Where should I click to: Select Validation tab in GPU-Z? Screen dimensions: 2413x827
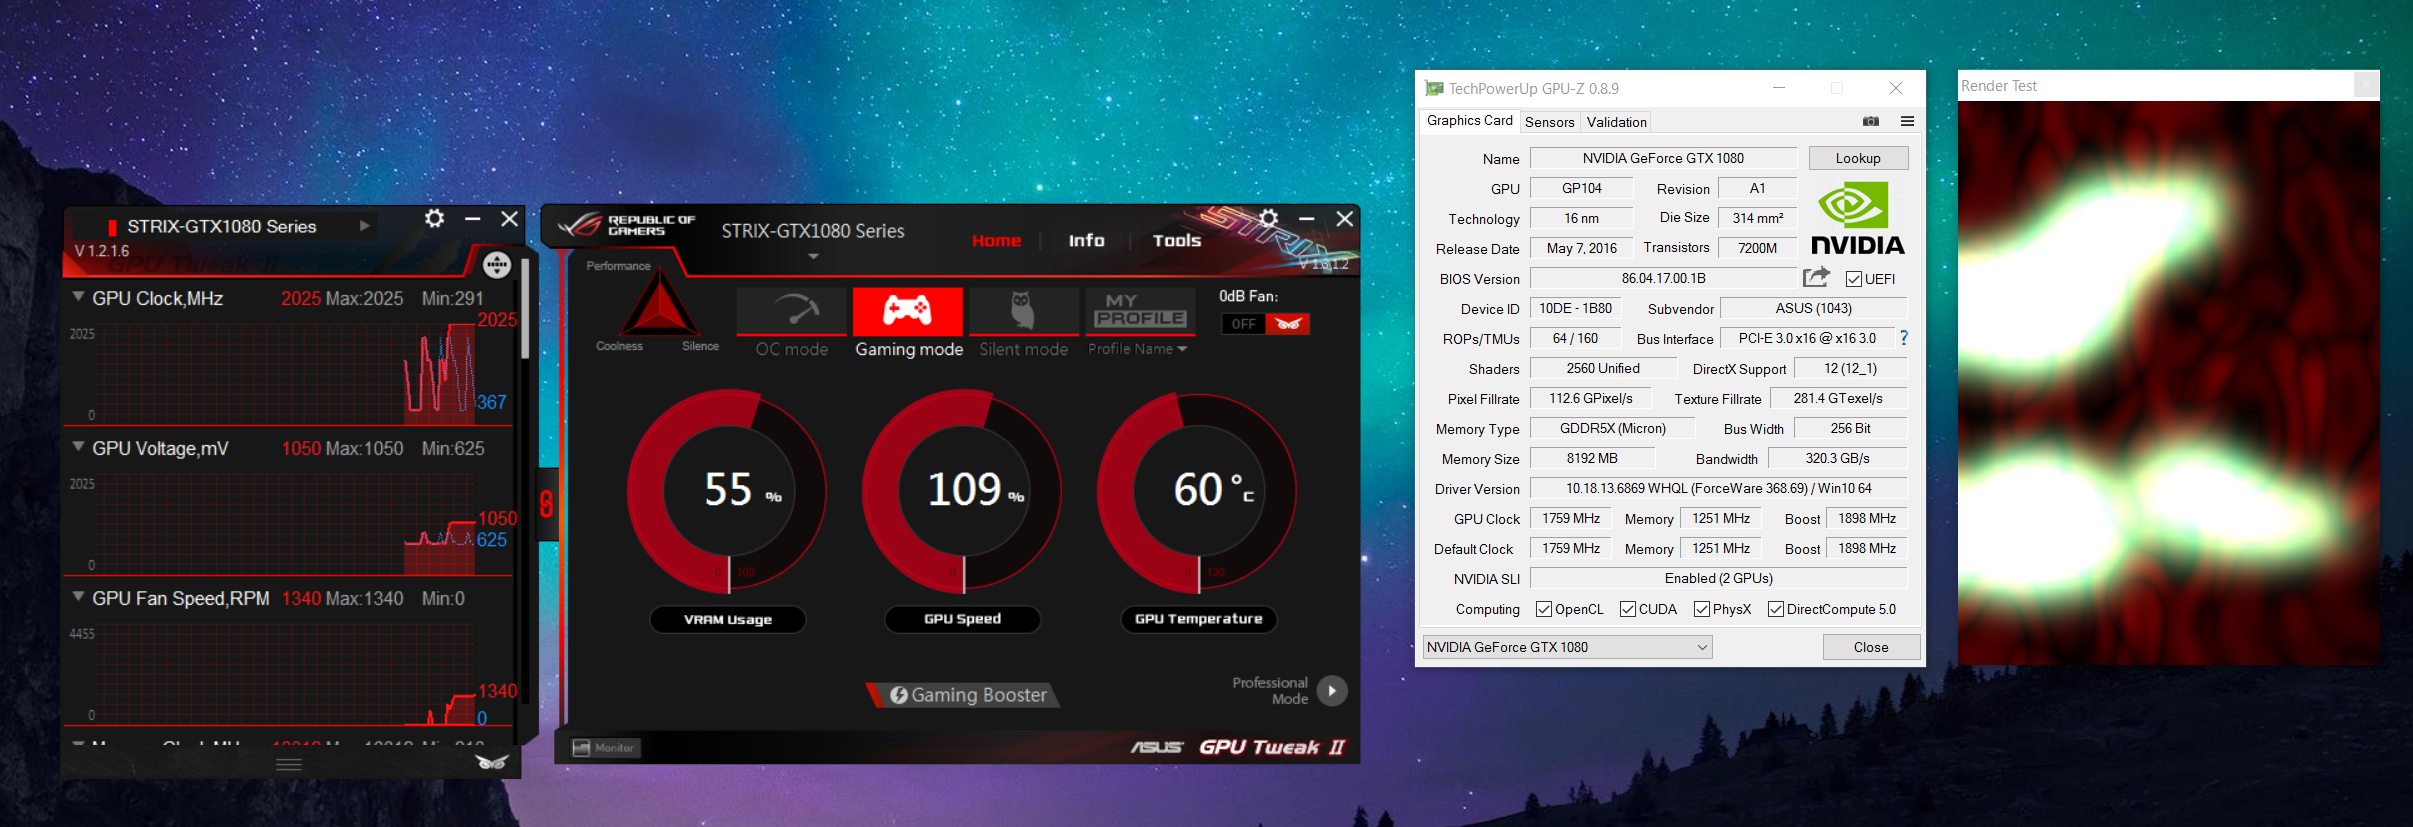click(1616, 122)
